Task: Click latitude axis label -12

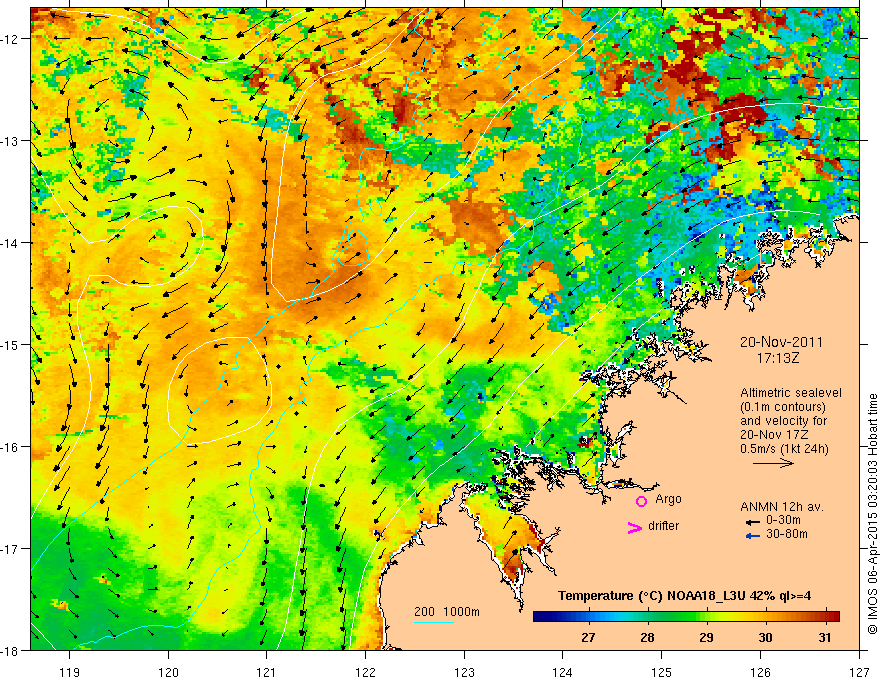Action: (x=10, y=39)
